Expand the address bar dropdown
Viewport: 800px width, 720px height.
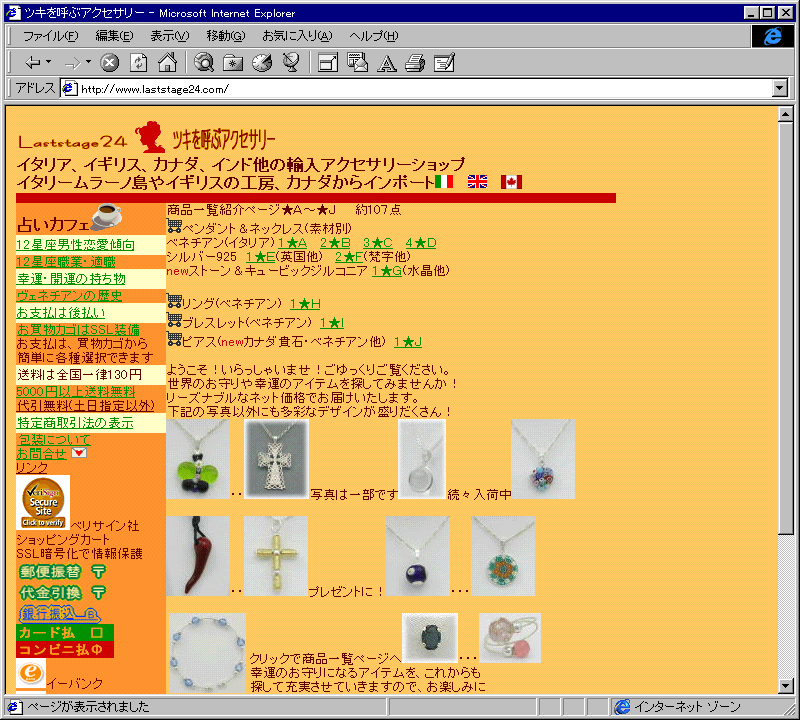(779, 88)
